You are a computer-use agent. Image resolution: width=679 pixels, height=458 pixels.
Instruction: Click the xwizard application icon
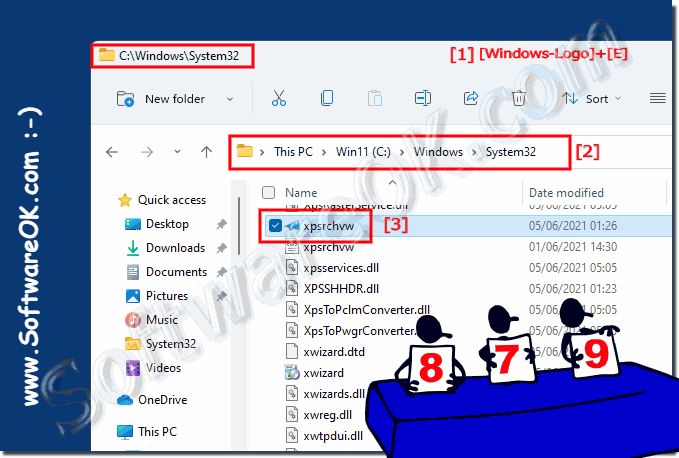click(292, 372)
